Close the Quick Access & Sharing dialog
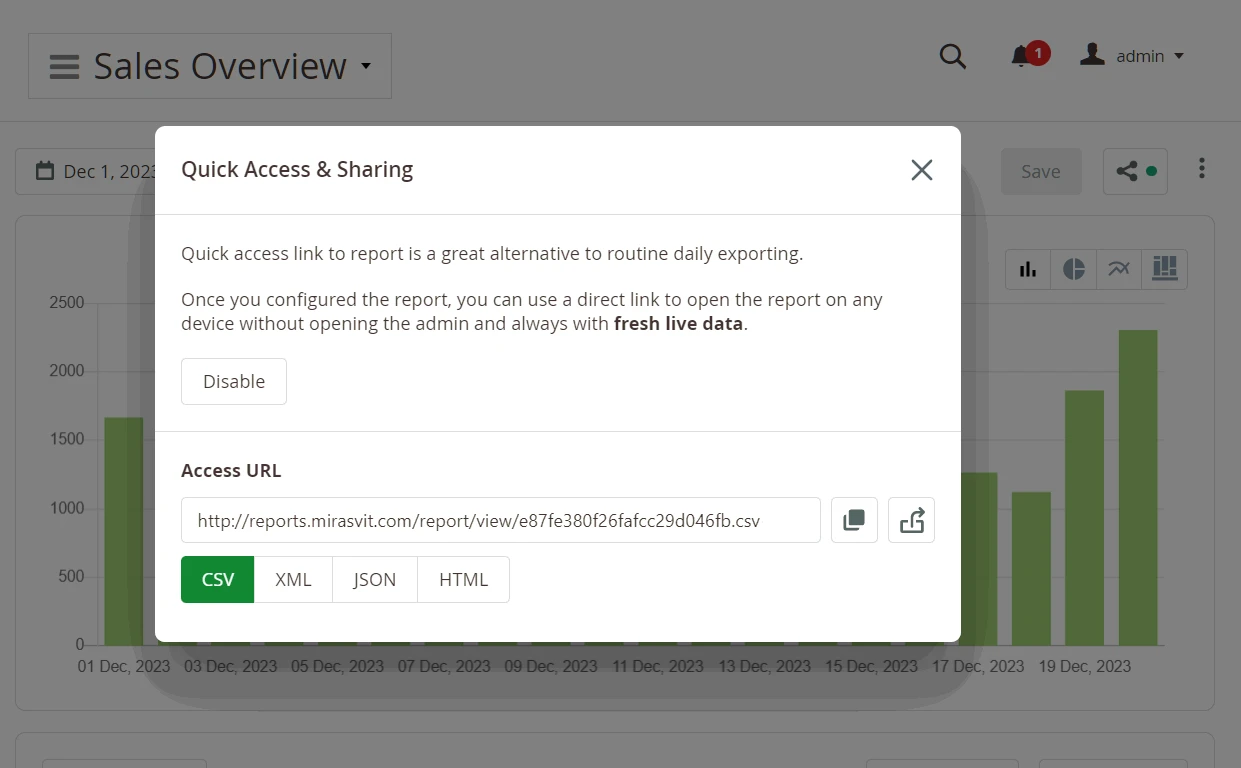This screenshot has height=768, width=1241. [x=921, y=170]
